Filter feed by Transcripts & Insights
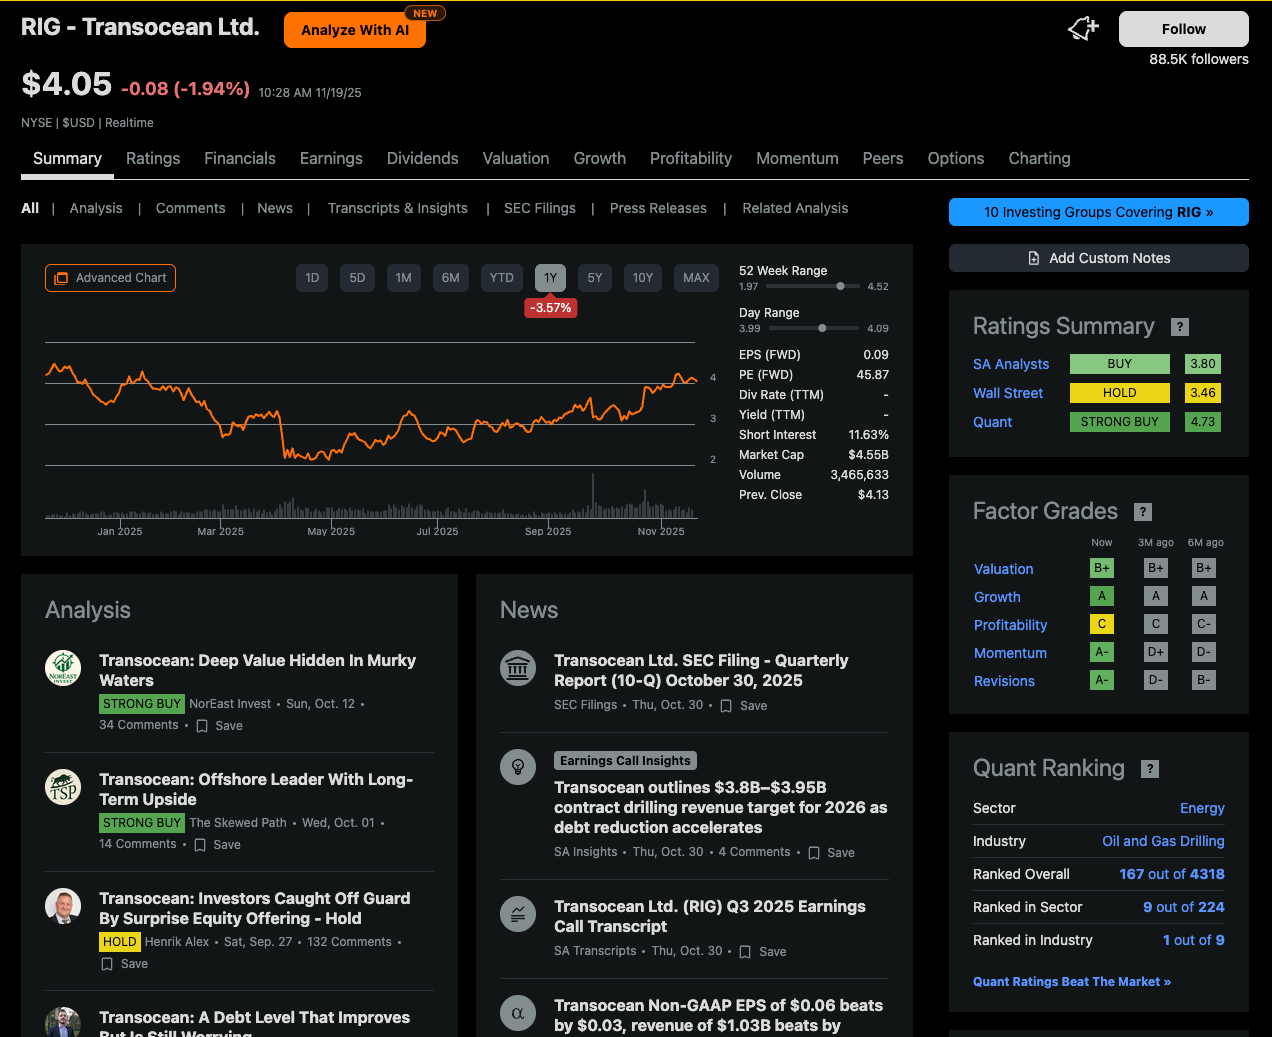Screen dimensions: 1272x1037 coord(398,208)
